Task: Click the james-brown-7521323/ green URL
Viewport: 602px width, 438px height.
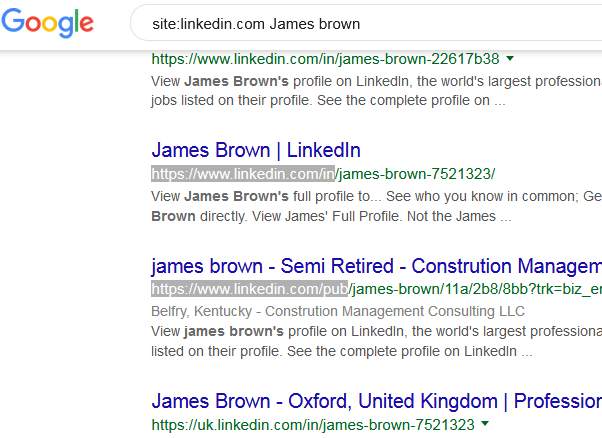Action: click(323, 174)
